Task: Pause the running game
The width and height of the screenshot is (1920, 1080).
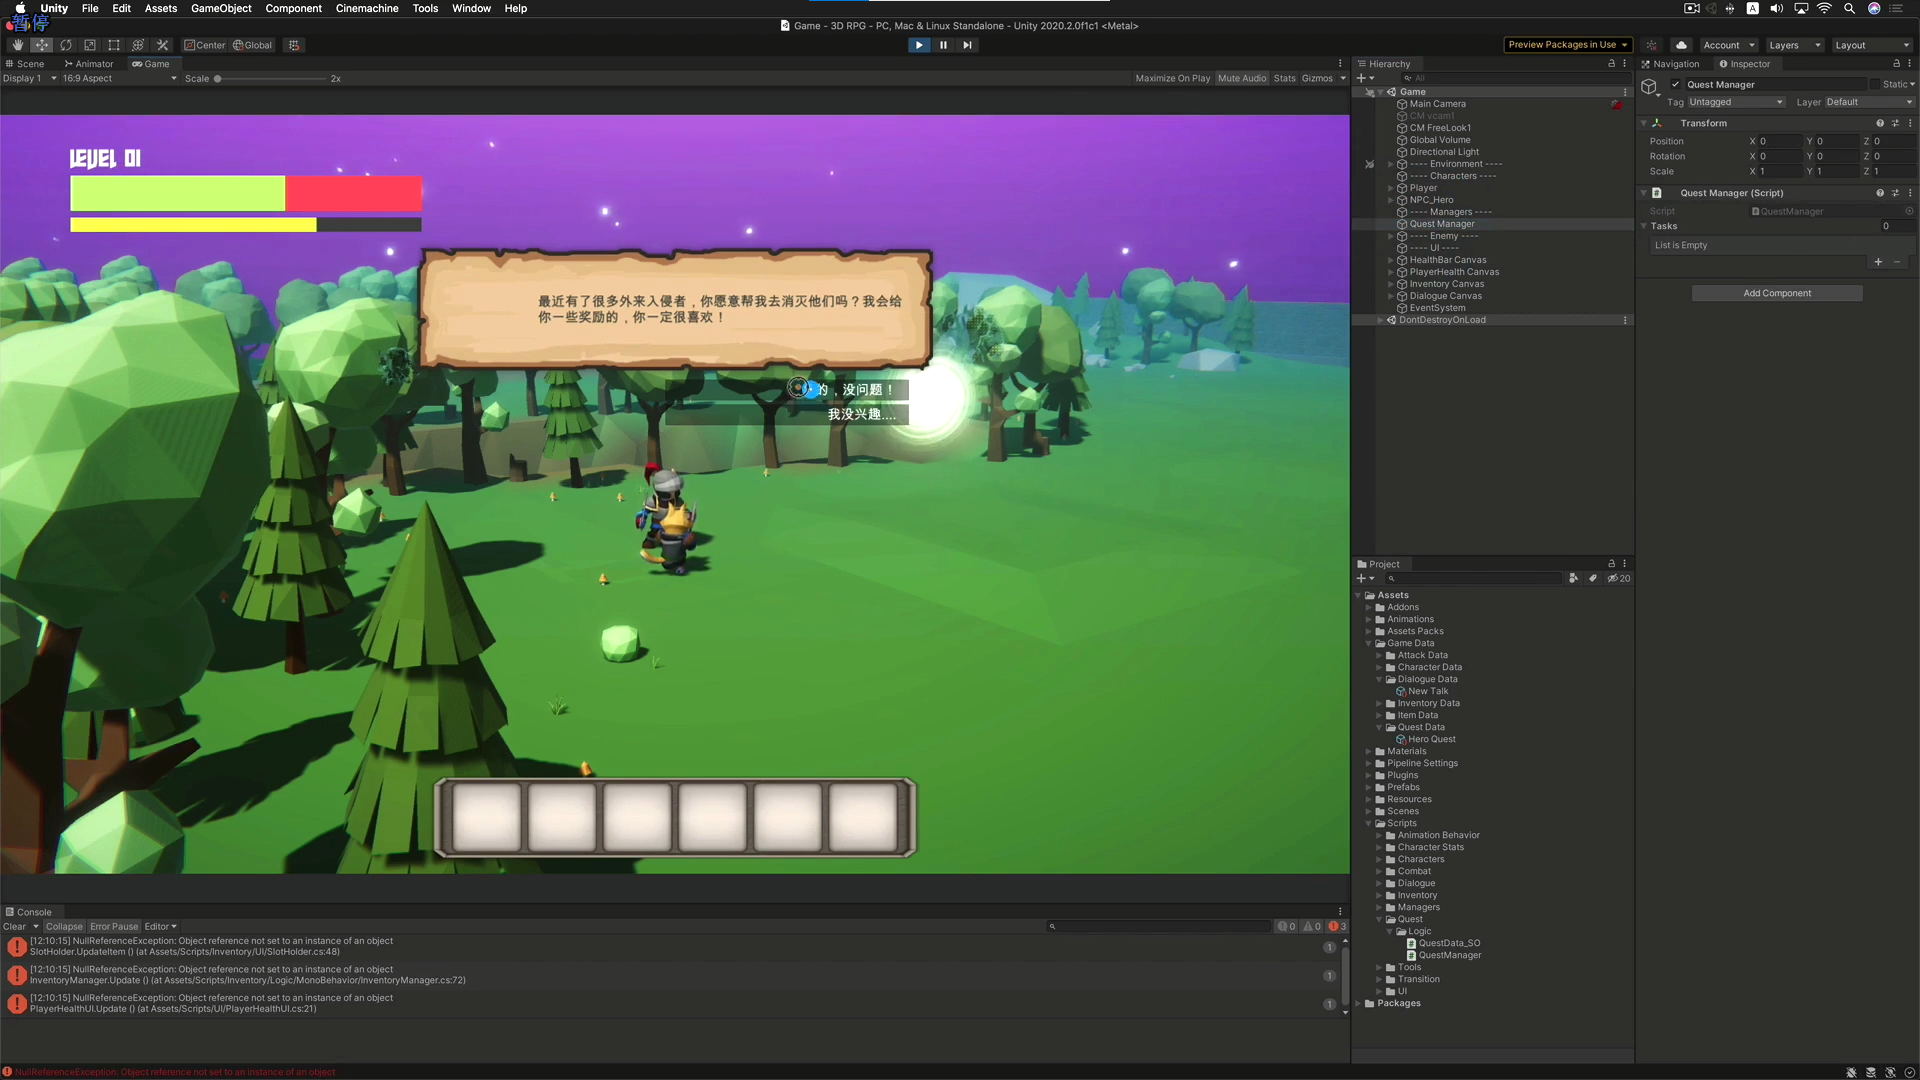Action: 943,45
